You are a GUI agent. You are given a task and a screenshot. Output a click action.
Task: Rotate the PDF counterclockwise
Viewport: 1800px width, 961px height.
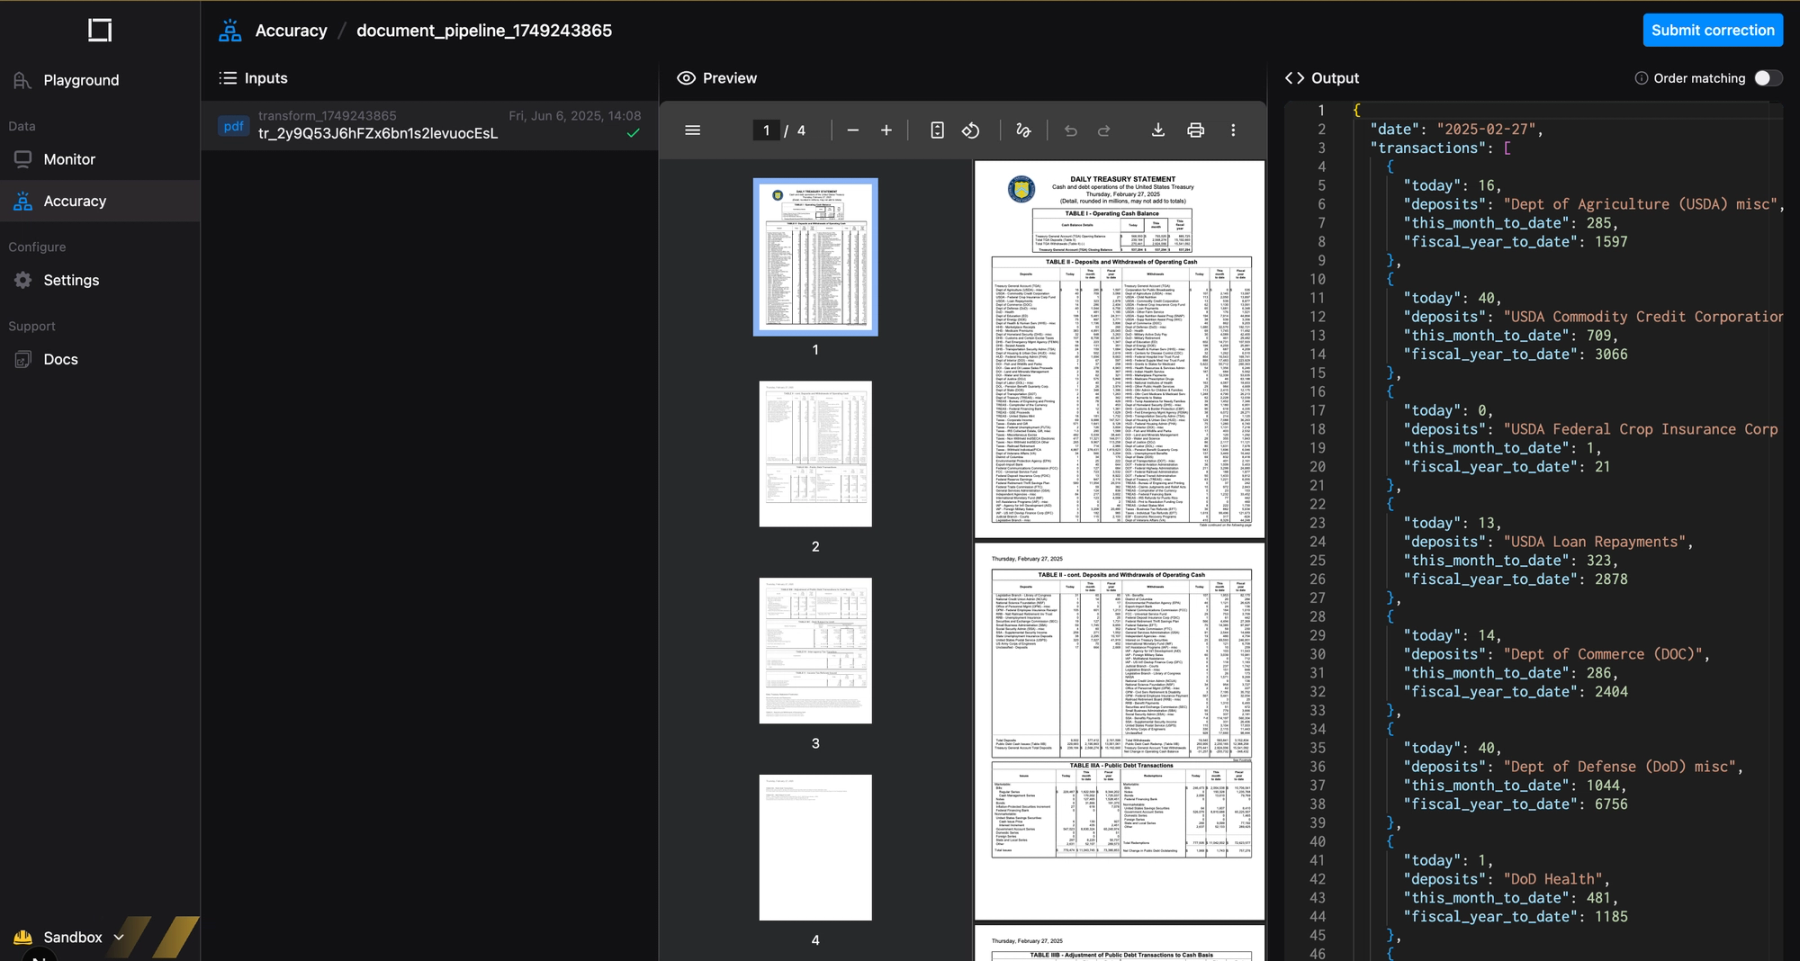pyautogui.click(x=971, y=130)
